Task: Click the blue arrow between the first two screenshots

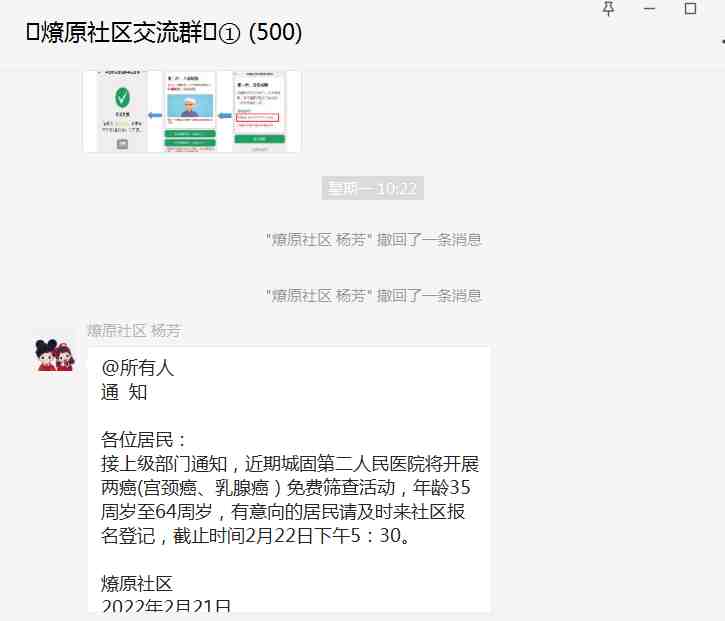Action: (155, 116)
